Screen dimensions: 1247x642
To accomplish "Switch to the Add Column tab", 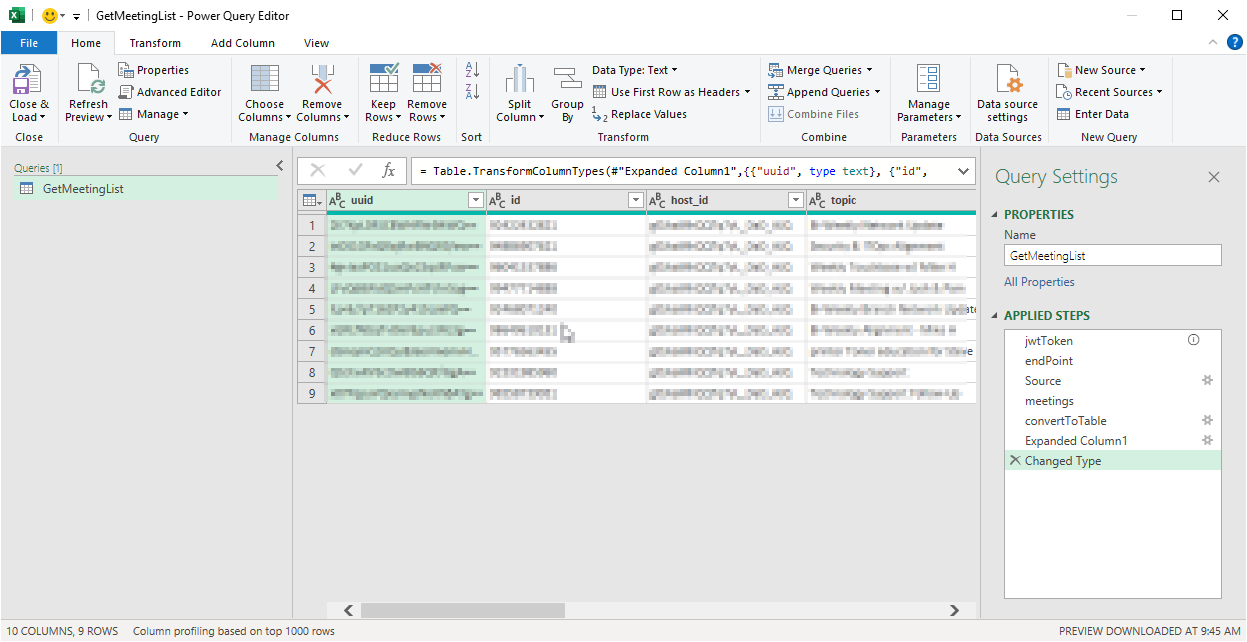I will click(x=243, y=43).
